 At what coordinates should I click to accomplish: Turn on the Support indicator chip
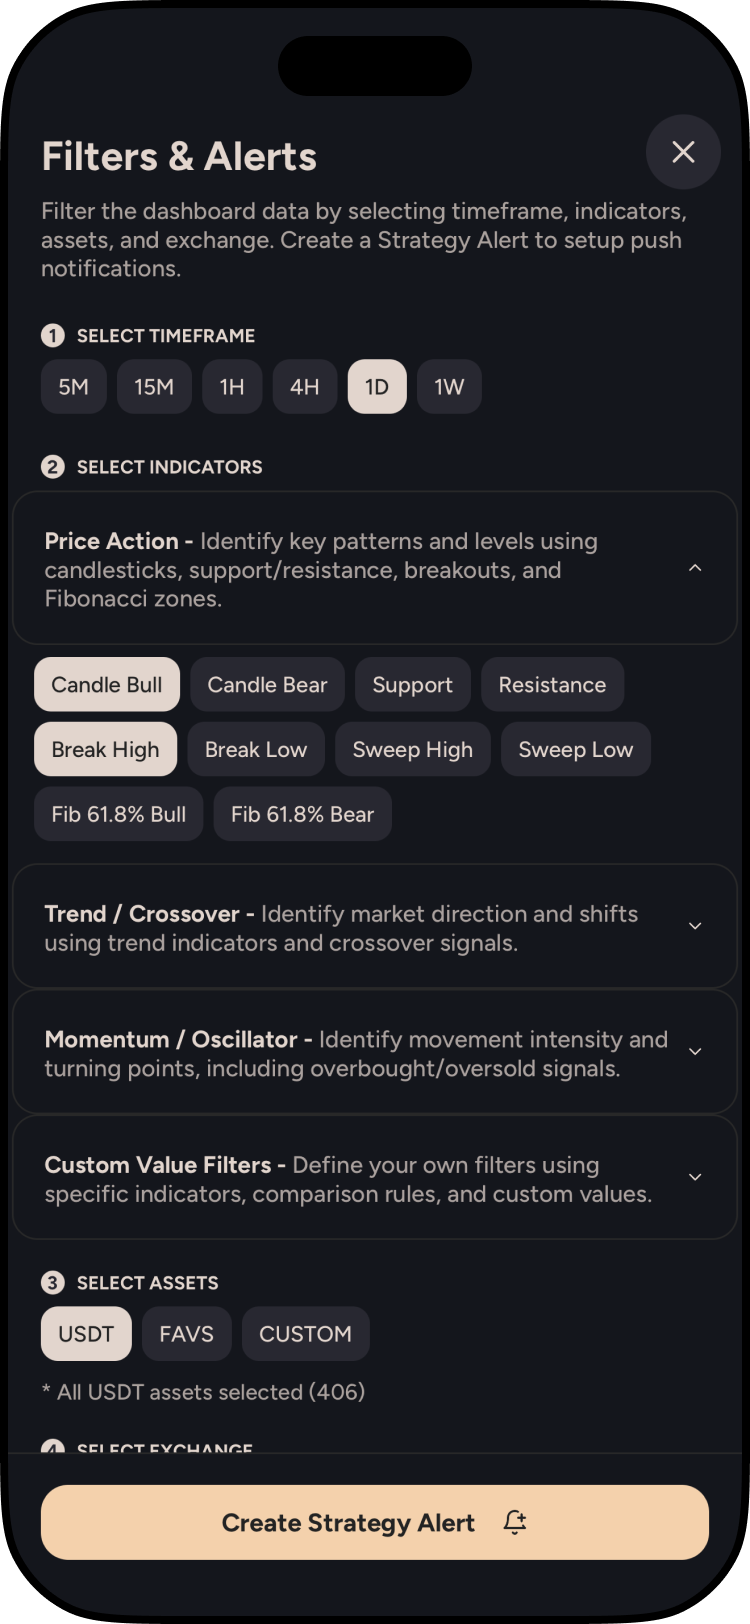(x=412, y=685)
